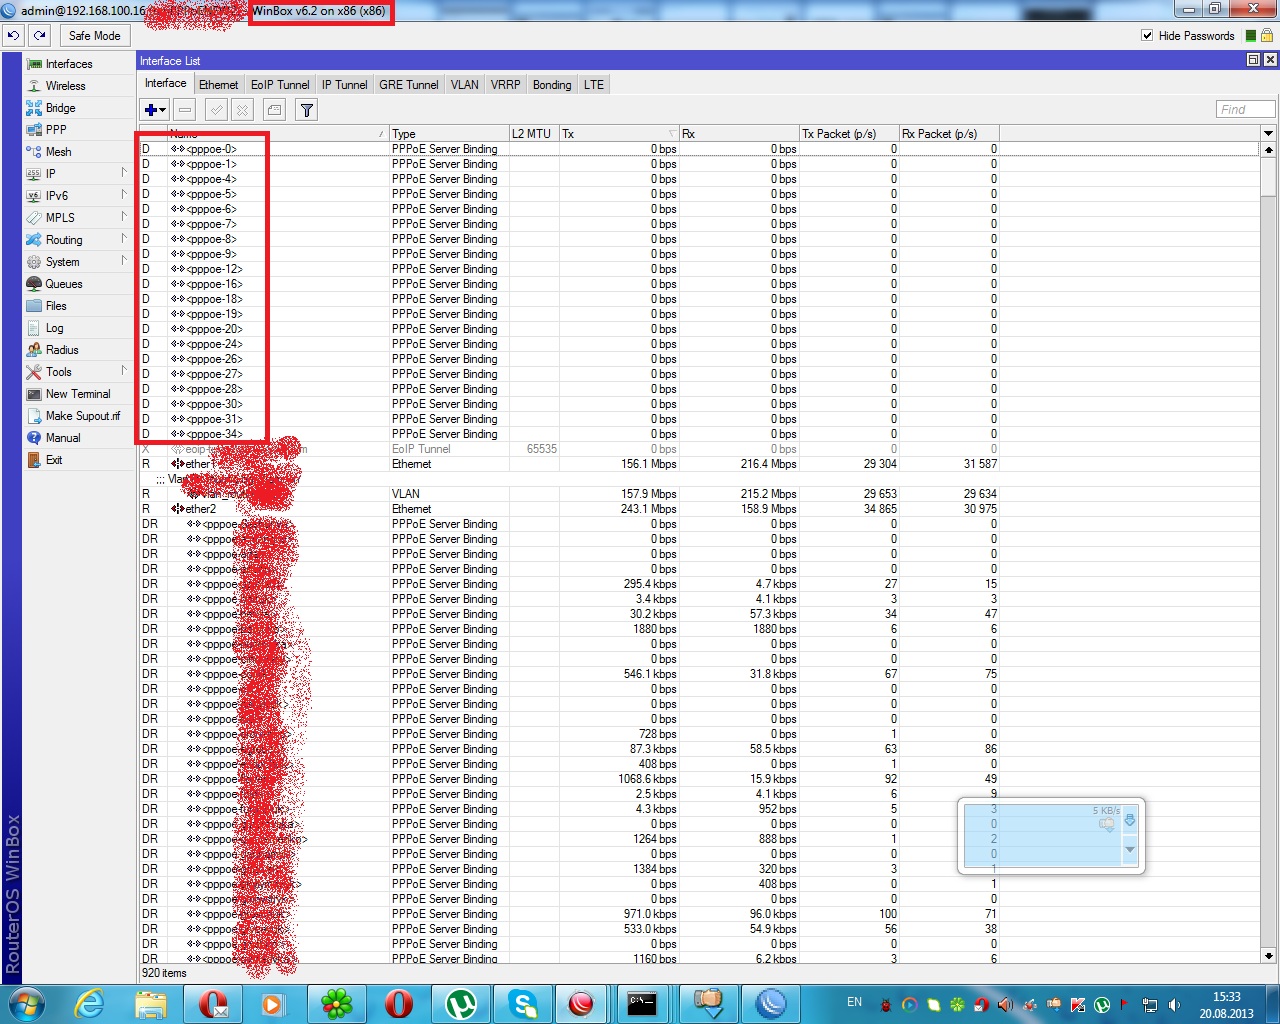Open the column chooser dropdown arrow
1280x1024 pixels.
point(1268,133)
